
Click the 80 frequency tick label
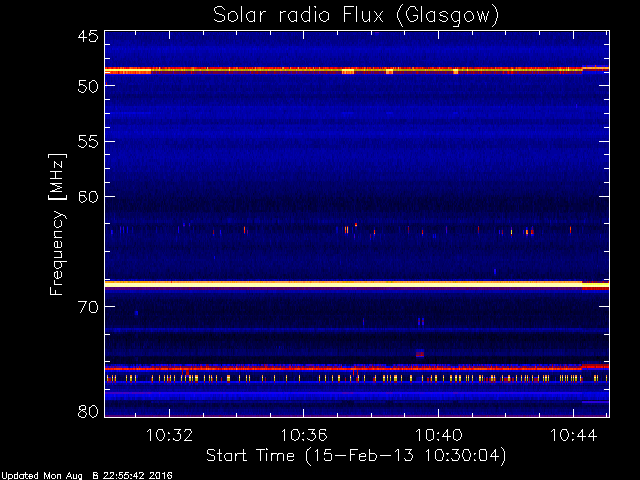tap(88, 411)
